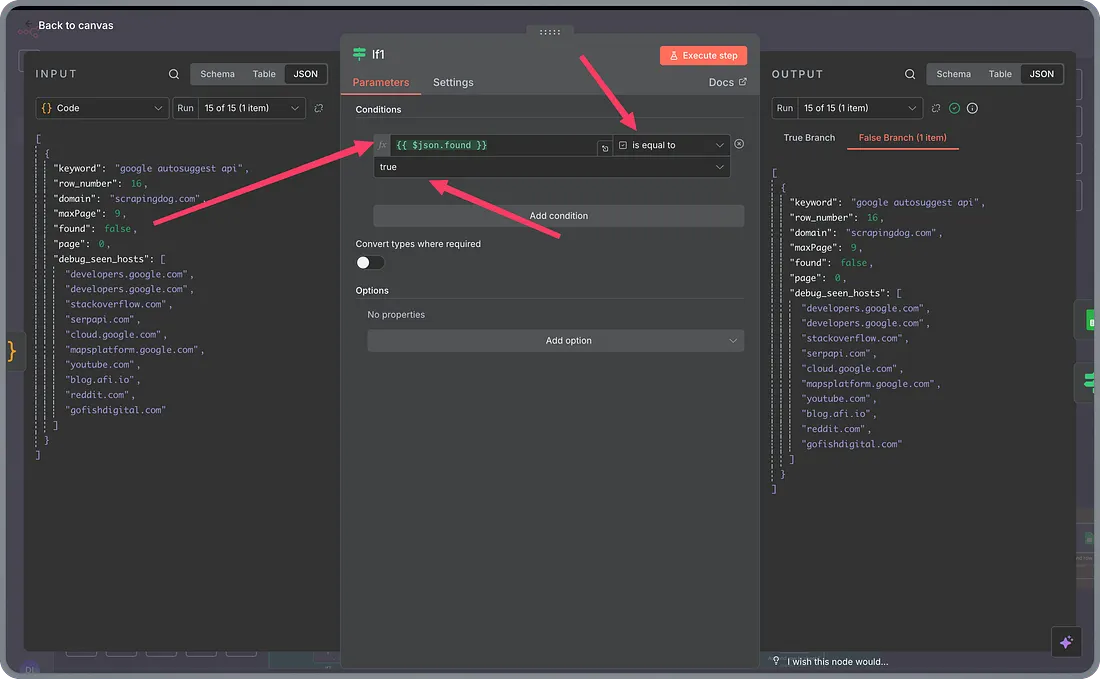The height and width of the screenshot is (679, 1100).
Task: Click the previous Code node icon on left edge
Action: (x=12, y=351)
